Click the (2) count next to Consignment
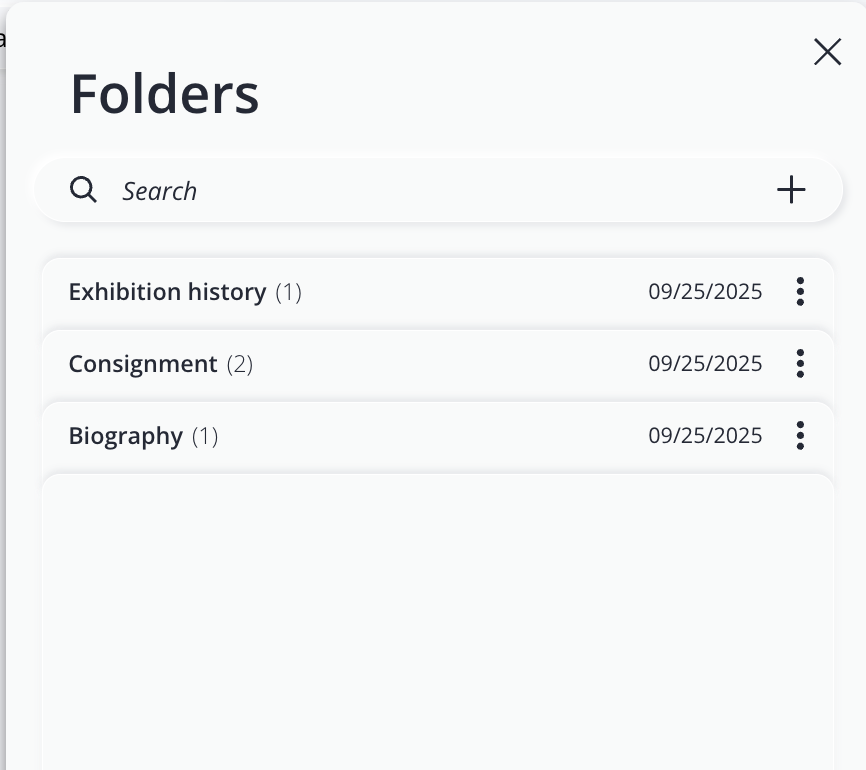Viewport: 866px width, 770px height. click(240, 364)
